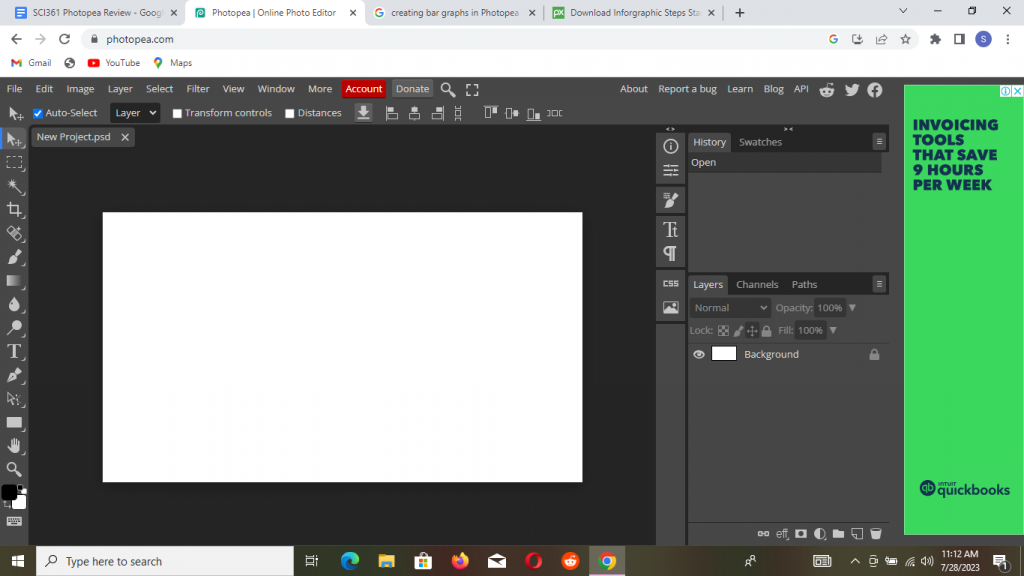This screenshot has width=1024, height=576.
Task: Open the CSS panel icon
Action: (670, 284)
